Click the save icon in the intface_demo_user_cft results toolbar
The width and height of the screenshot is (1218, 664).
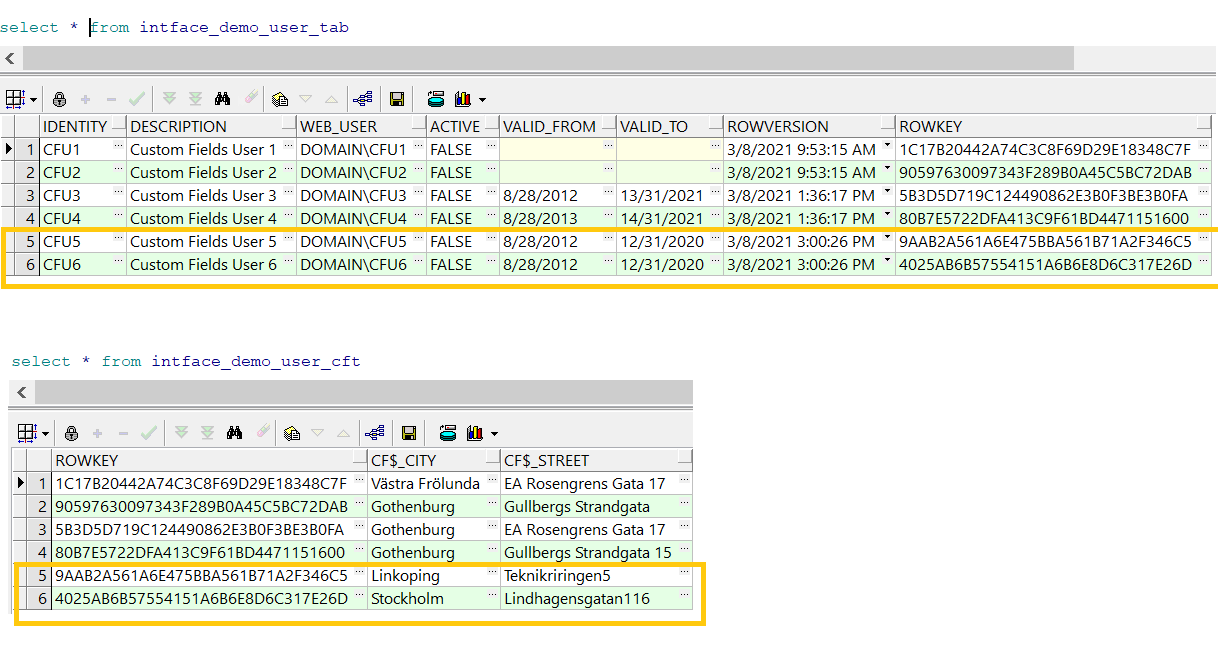point(409,433)
